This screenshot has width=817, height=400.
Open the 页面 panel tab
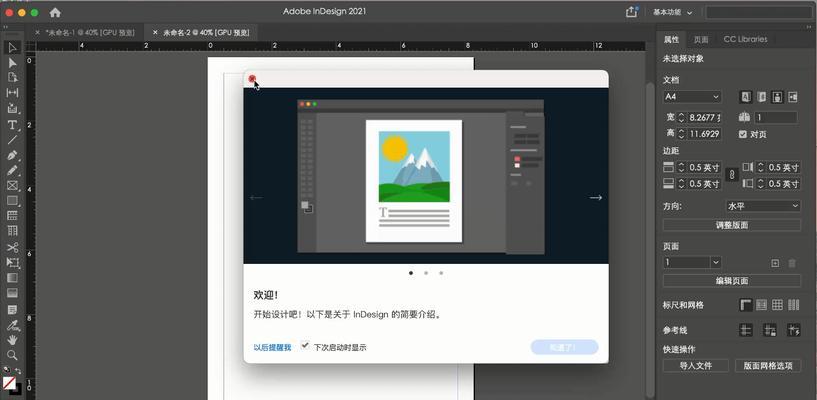(x=701, y=40)
